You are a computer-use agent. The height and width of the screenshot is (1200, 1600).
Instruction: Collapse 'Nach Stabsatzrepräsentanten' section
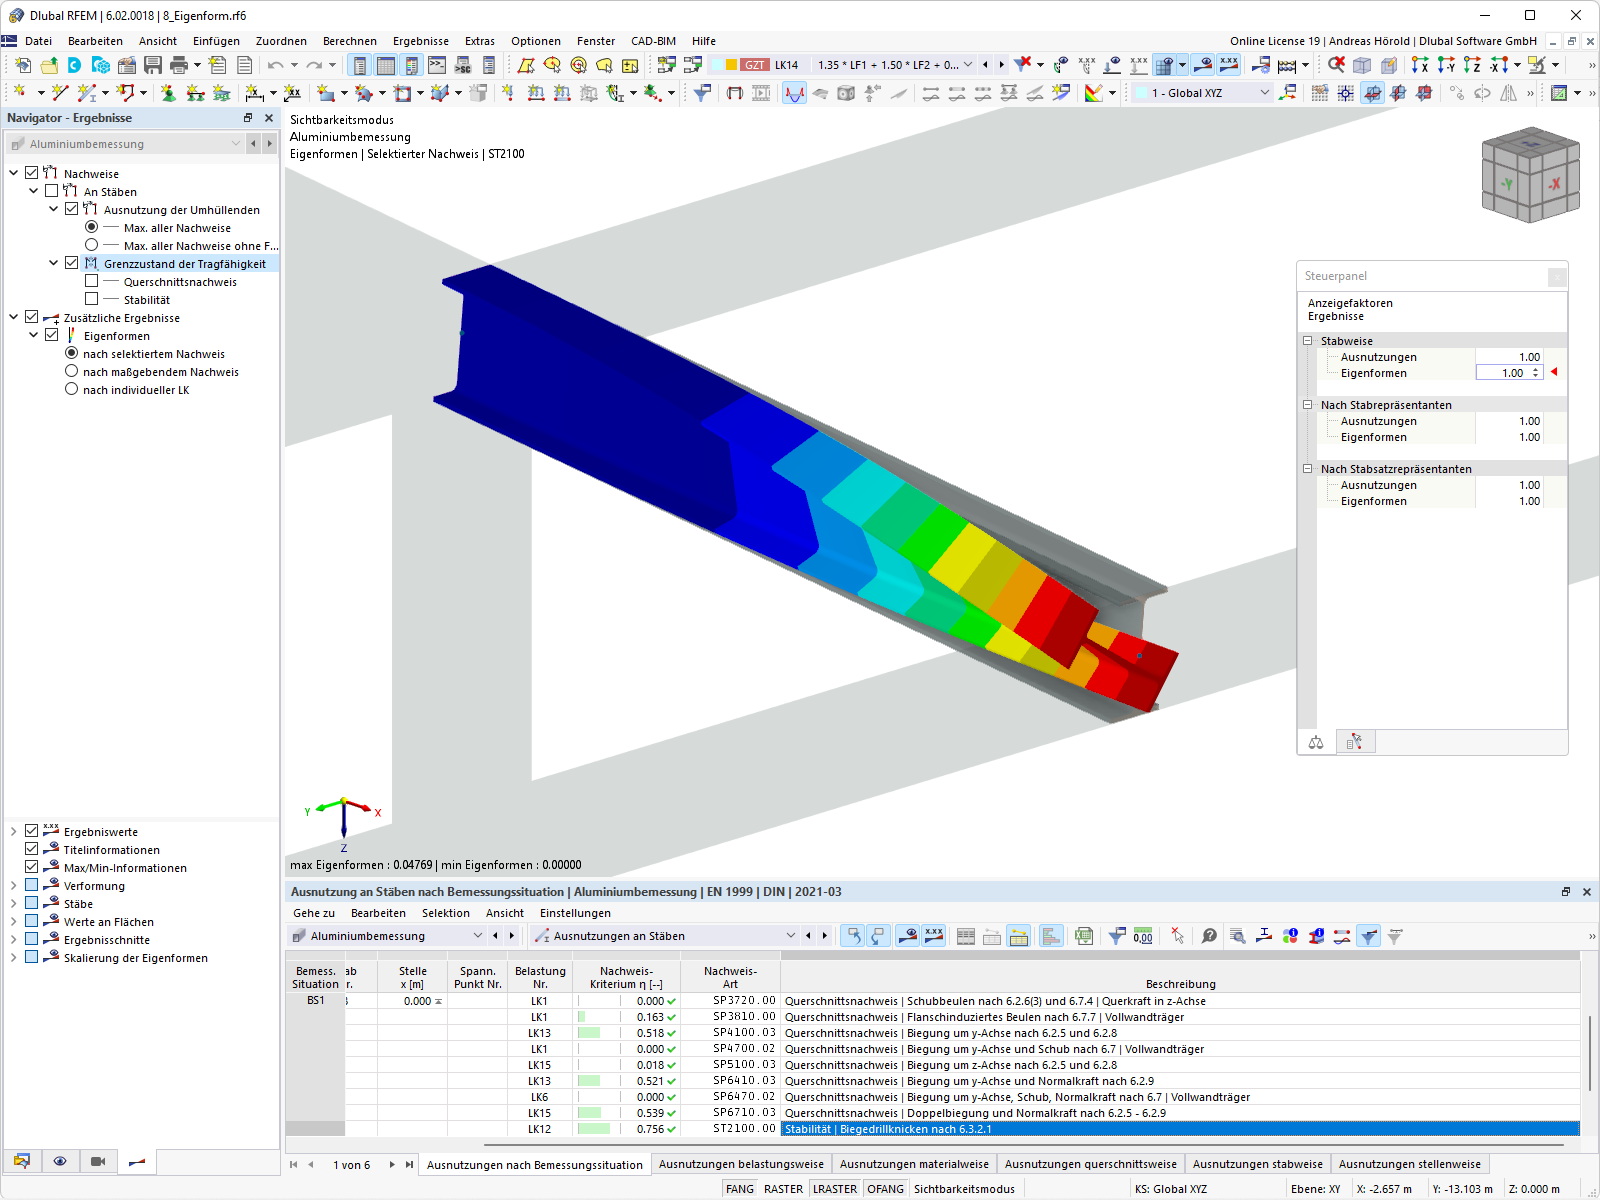point(1307,469)
